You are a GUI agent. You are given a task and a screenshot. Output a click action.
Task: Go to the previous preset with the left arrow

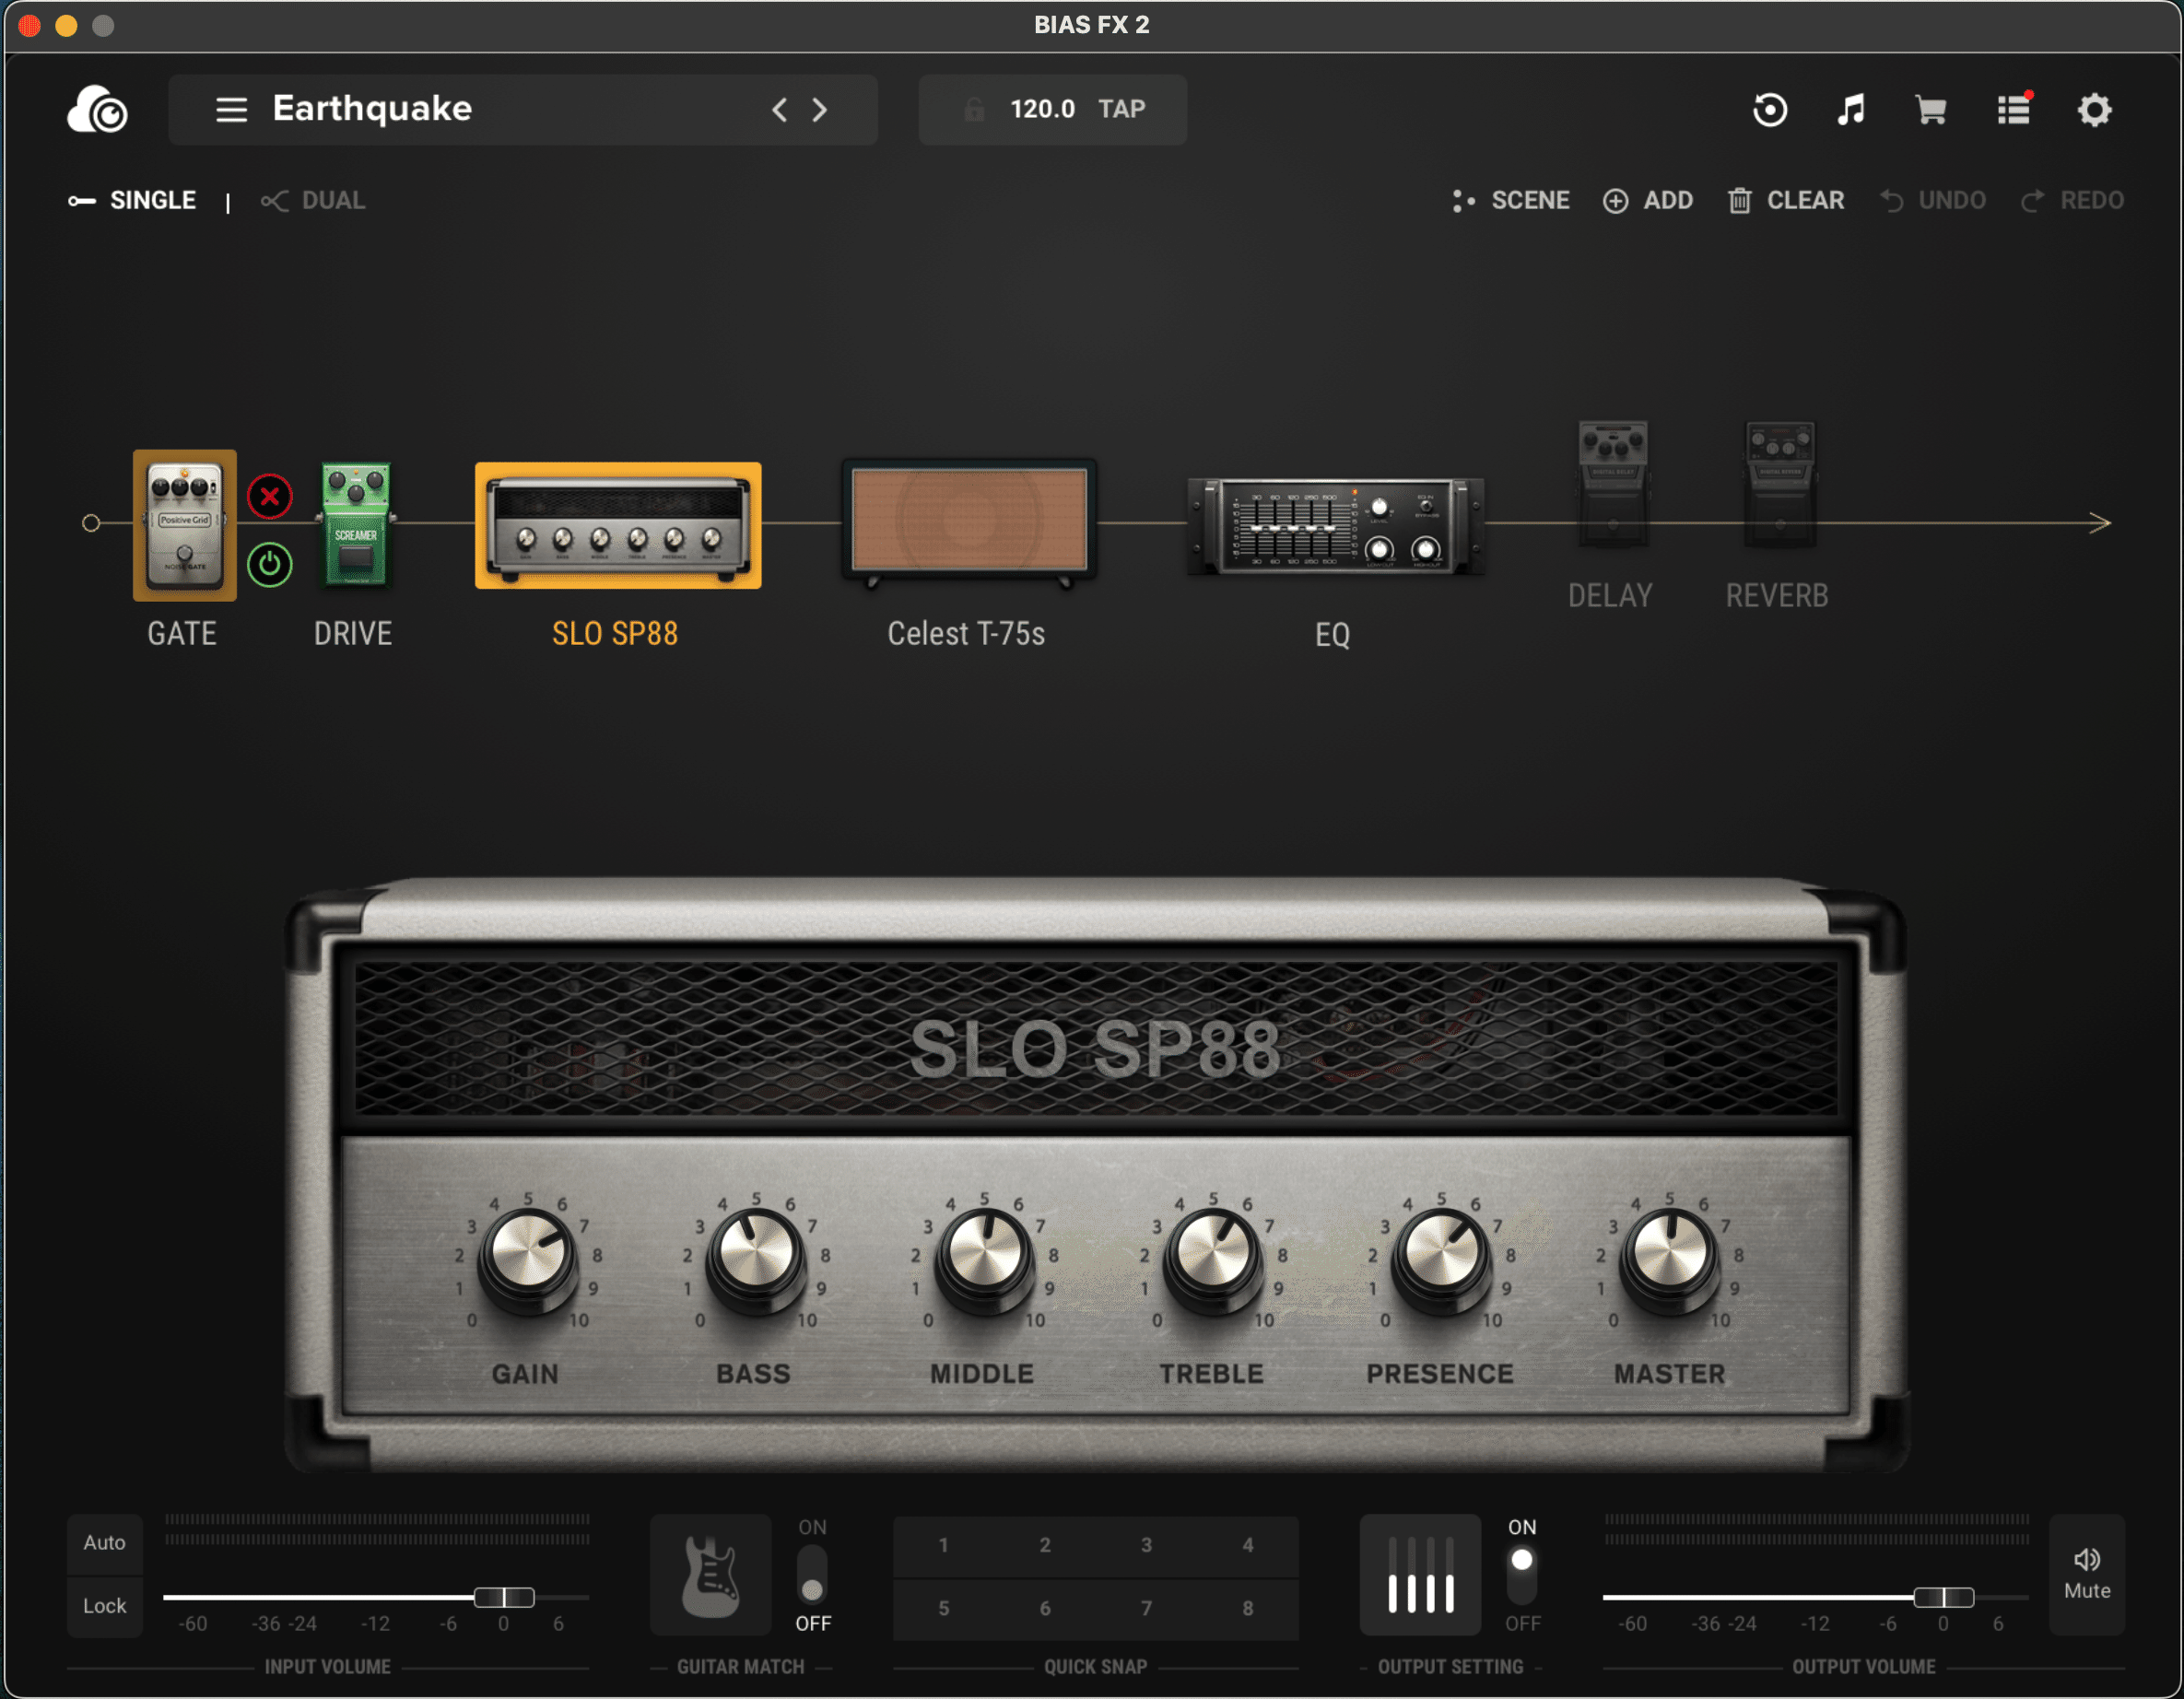779,110
